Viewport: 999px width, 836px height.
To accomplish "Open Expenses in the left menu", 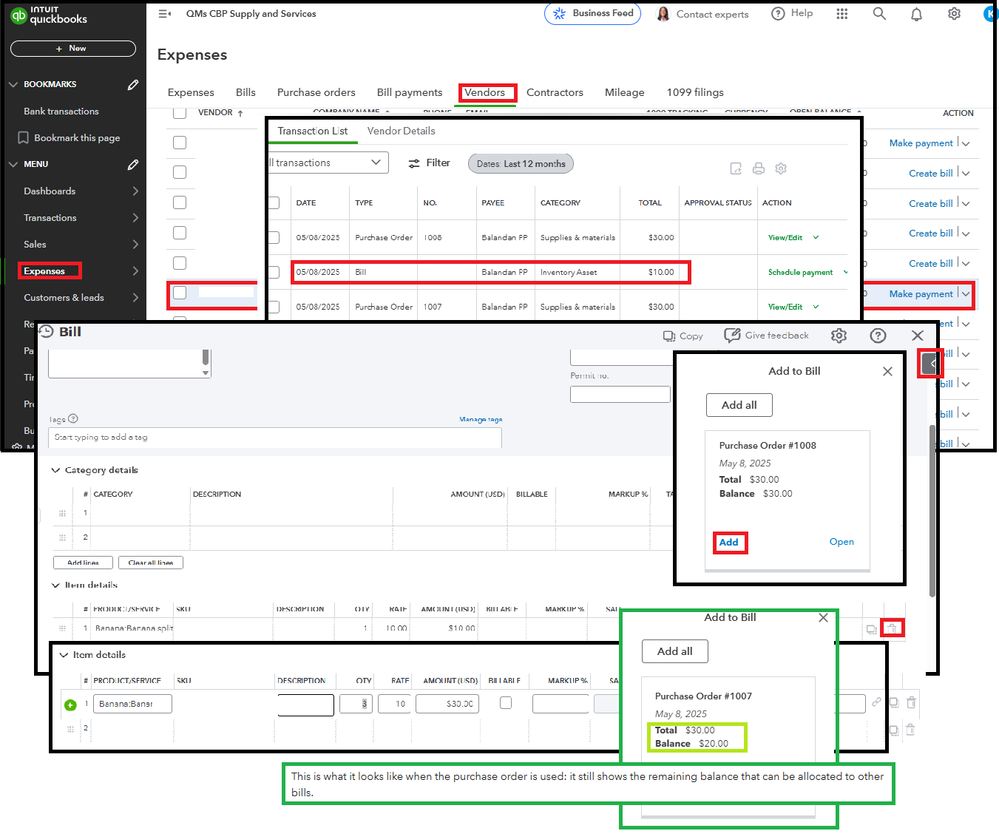I will pyautogui.click(x=45, y=271).
